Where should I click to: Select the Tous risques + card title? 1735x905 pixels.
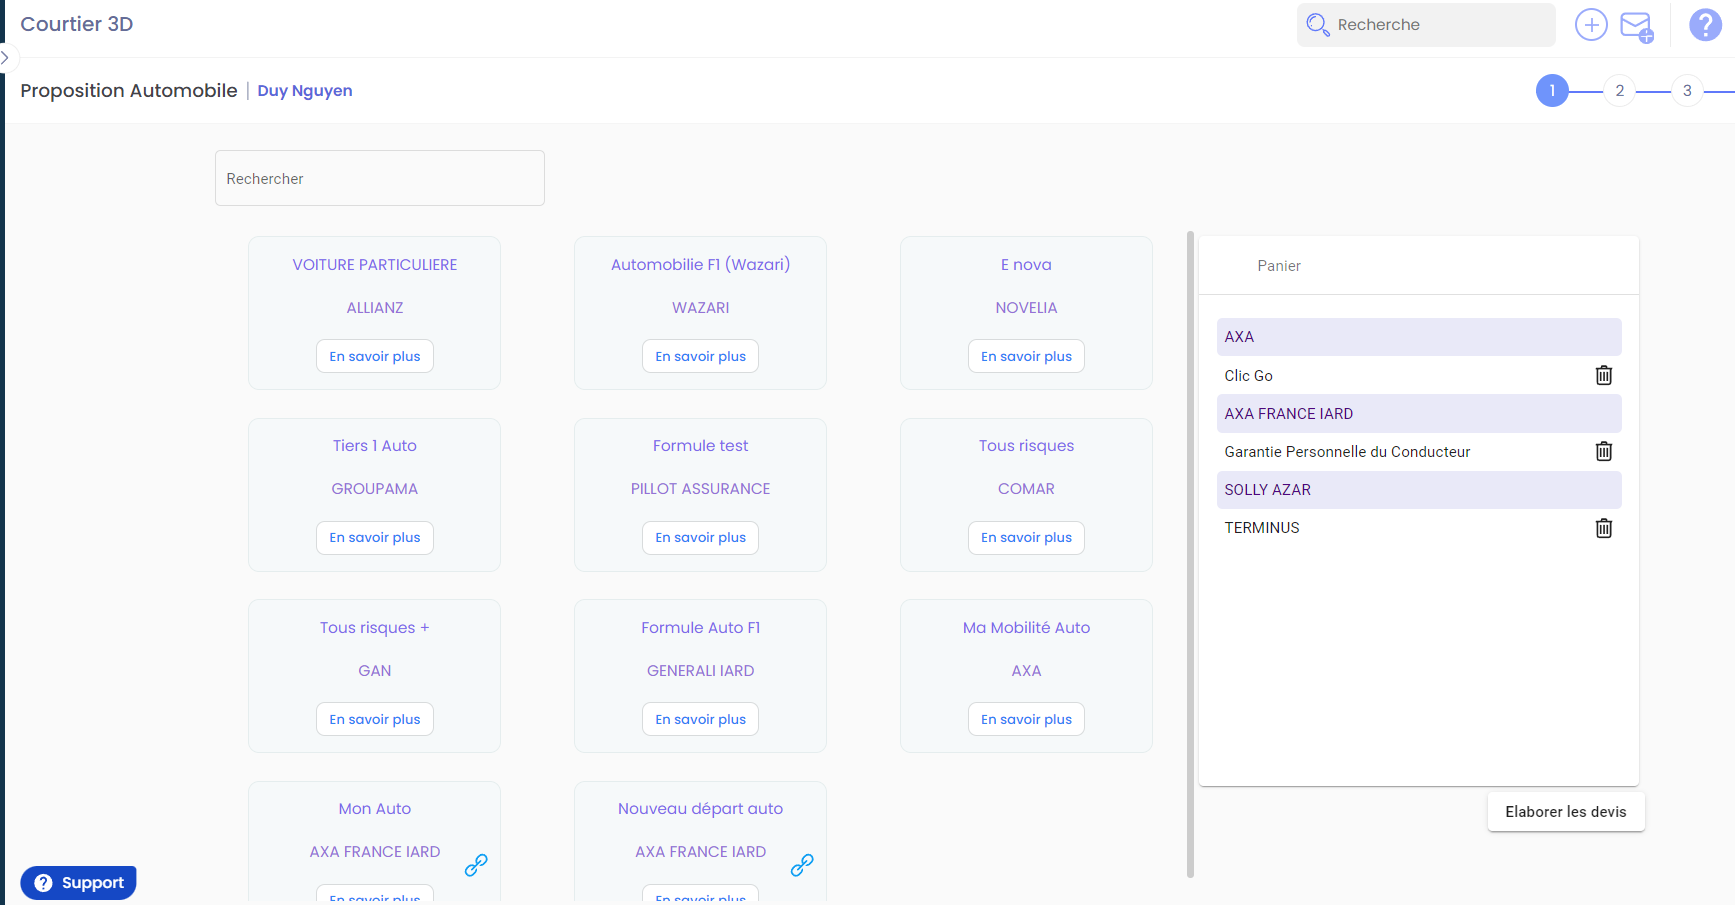[375, 628]
